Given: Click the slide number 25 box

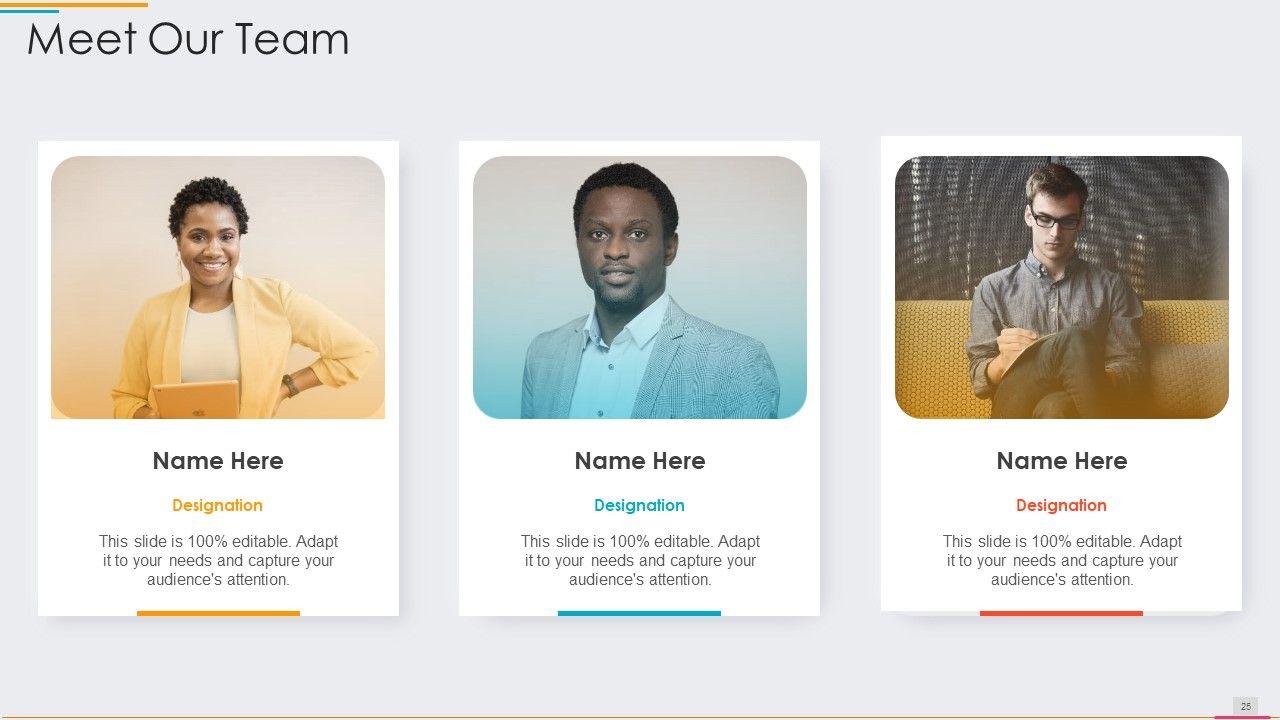Looking at the screenshot, I should [1245, 706].
